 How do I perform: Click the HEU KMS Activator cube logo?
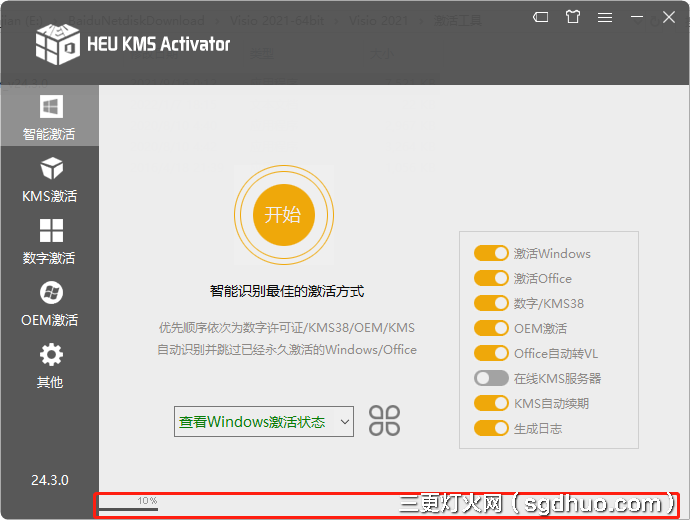(58, 44)
